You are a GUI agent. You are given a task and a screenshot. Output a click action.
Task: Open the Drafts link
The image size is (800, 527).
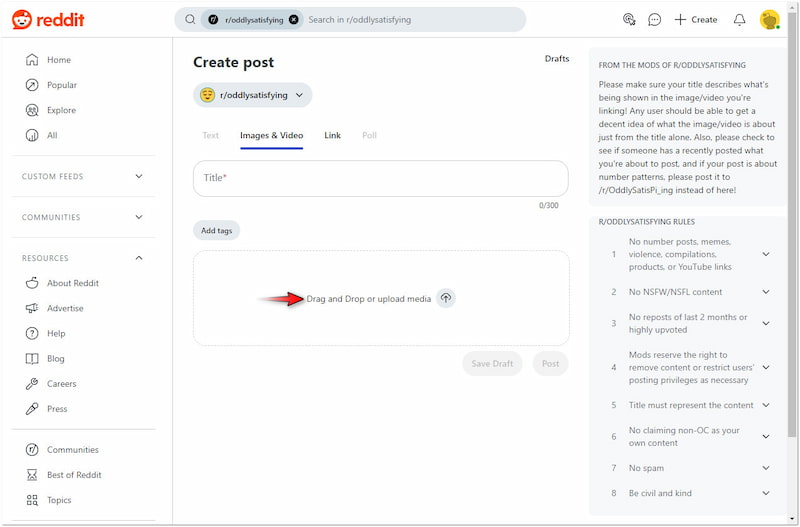(x=556, y=59)
